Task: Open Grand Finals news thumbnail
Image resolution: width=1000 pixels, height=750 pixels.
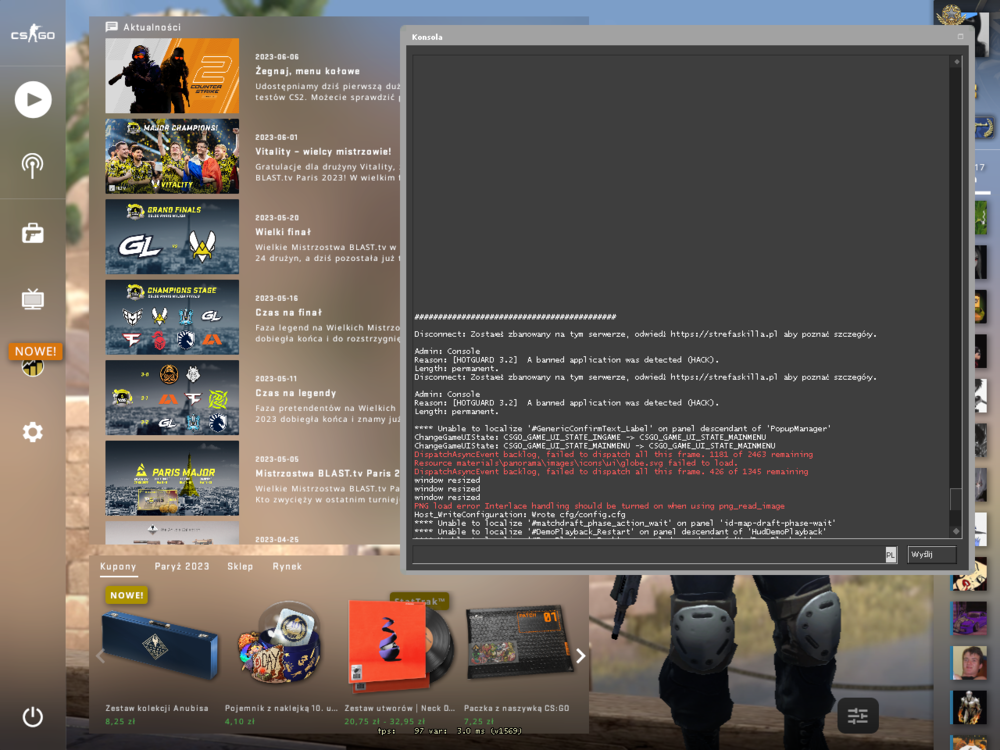Action: tap(172, 237)
